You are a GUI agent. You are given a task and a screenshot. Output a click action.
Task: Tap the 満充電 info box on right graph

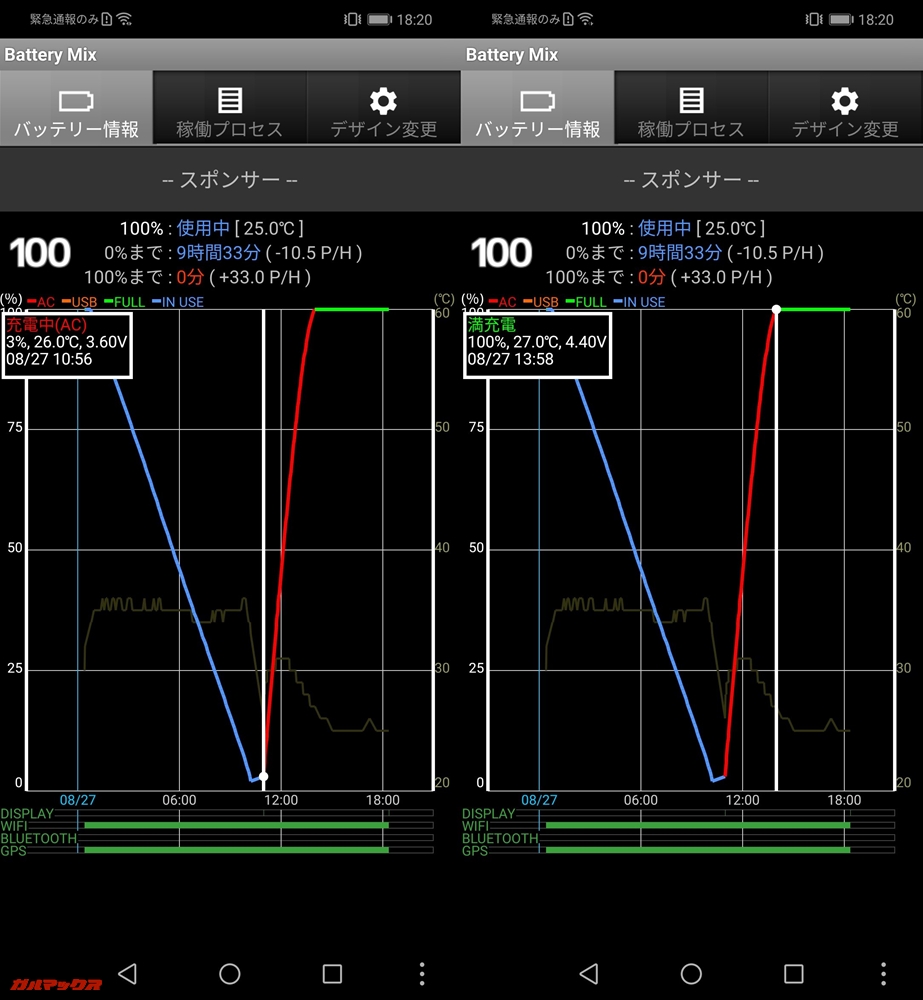pos(536,346)
